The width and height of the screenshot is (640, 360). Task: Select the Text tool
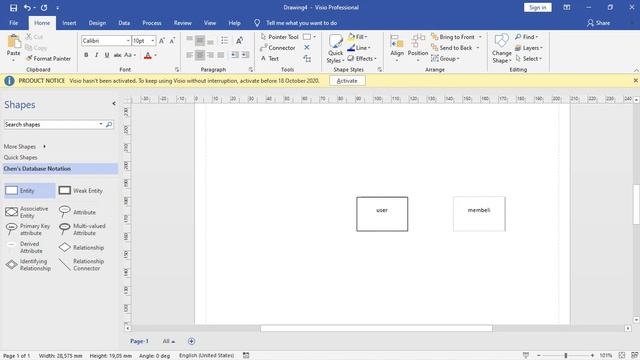point(270,58)
